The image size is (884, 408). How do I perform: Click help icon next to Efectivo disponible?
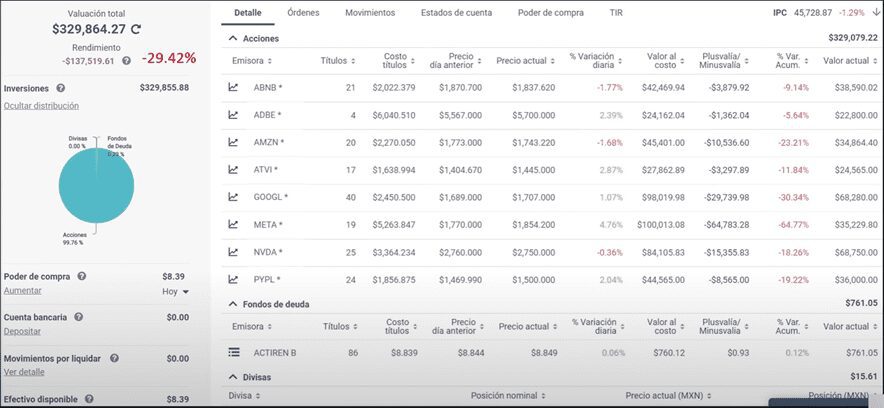click(x=90, y=399)
